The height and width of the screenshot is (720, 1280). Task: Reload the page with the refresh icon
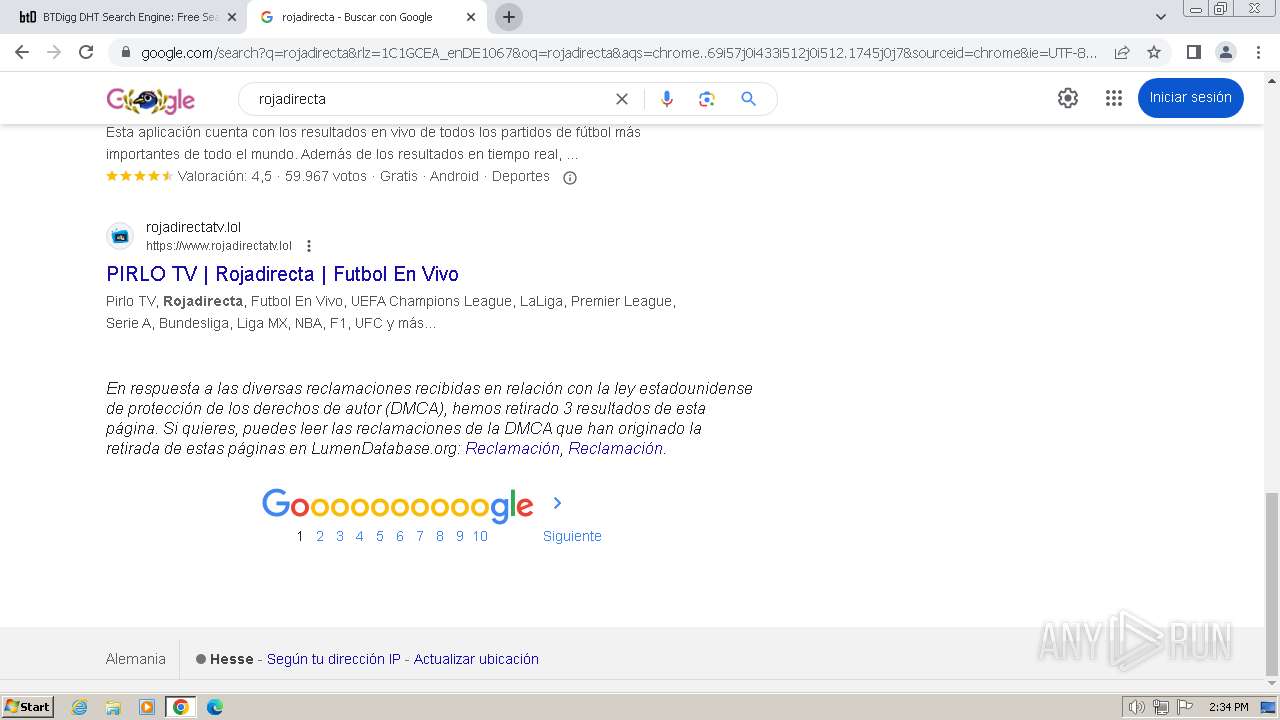86,52
